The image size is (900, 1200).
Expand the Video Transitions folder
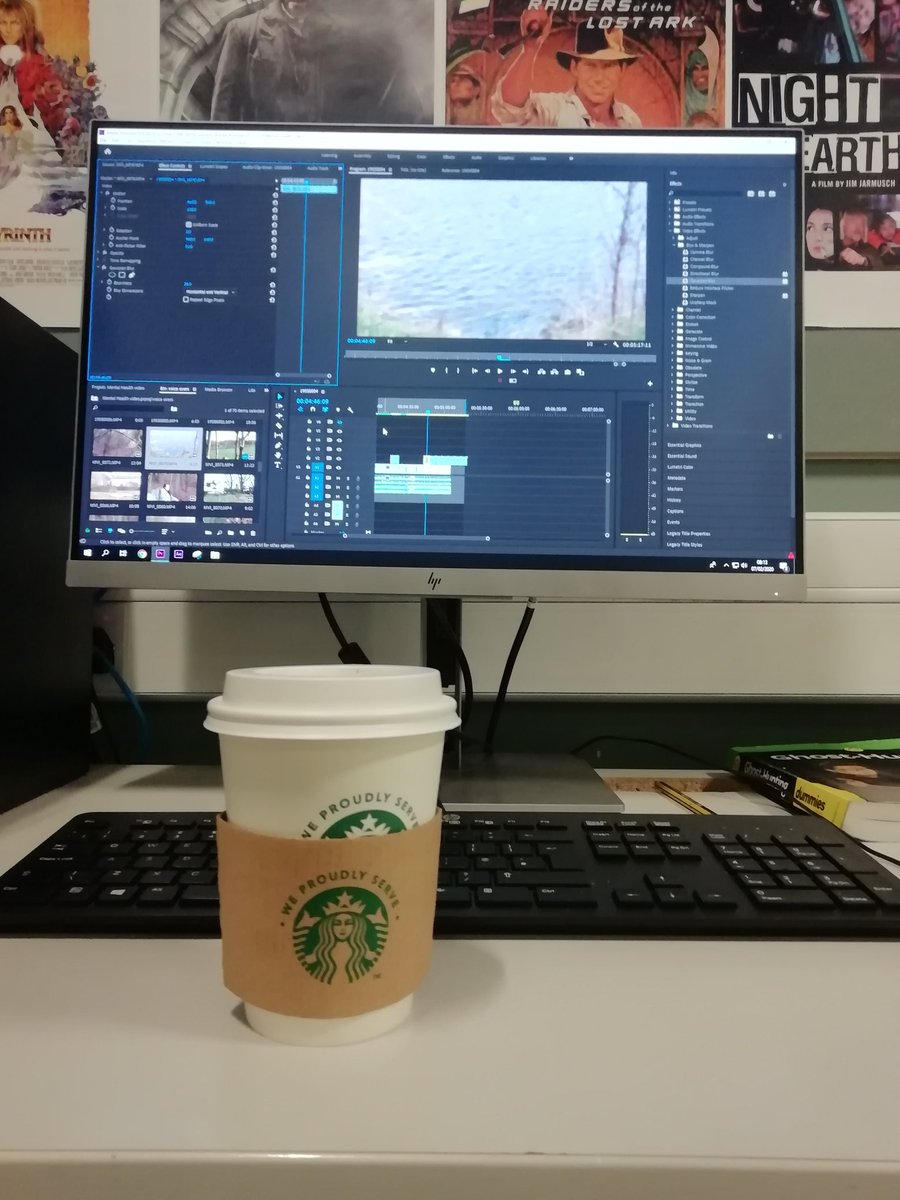coord(668,425)
